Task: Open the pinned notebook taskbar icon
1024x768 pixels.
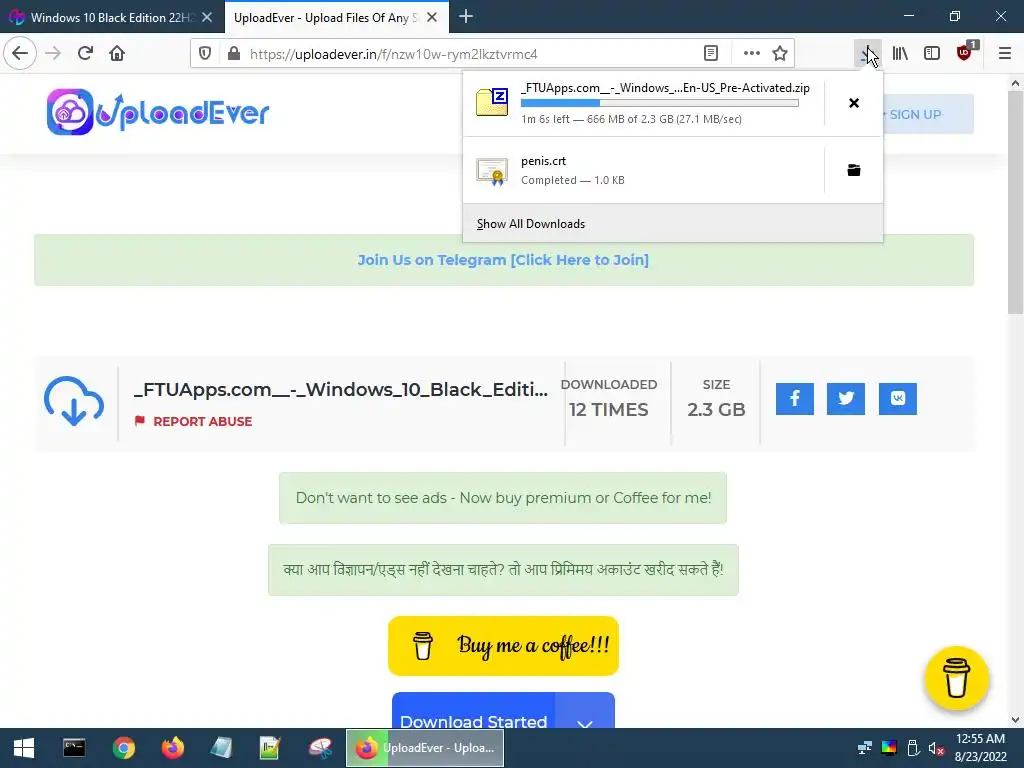Action: [221, 748]
